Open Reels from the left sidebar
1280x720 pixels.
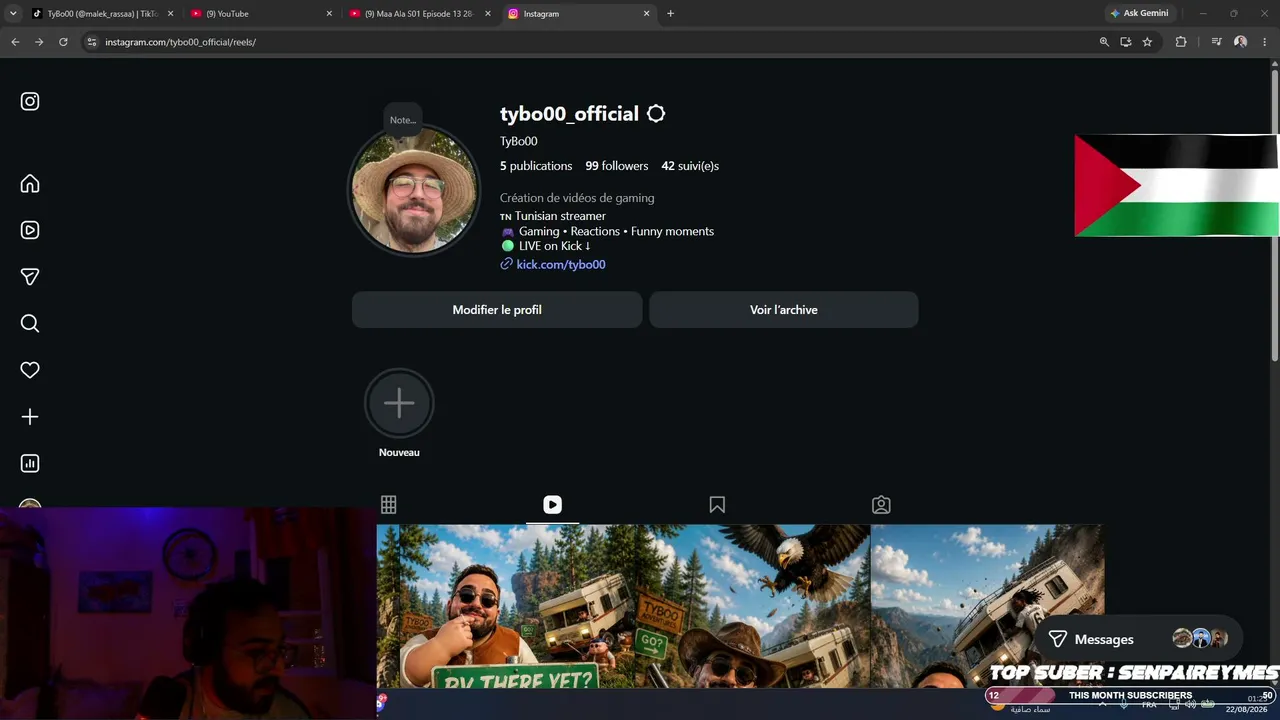tap(30, 230)
